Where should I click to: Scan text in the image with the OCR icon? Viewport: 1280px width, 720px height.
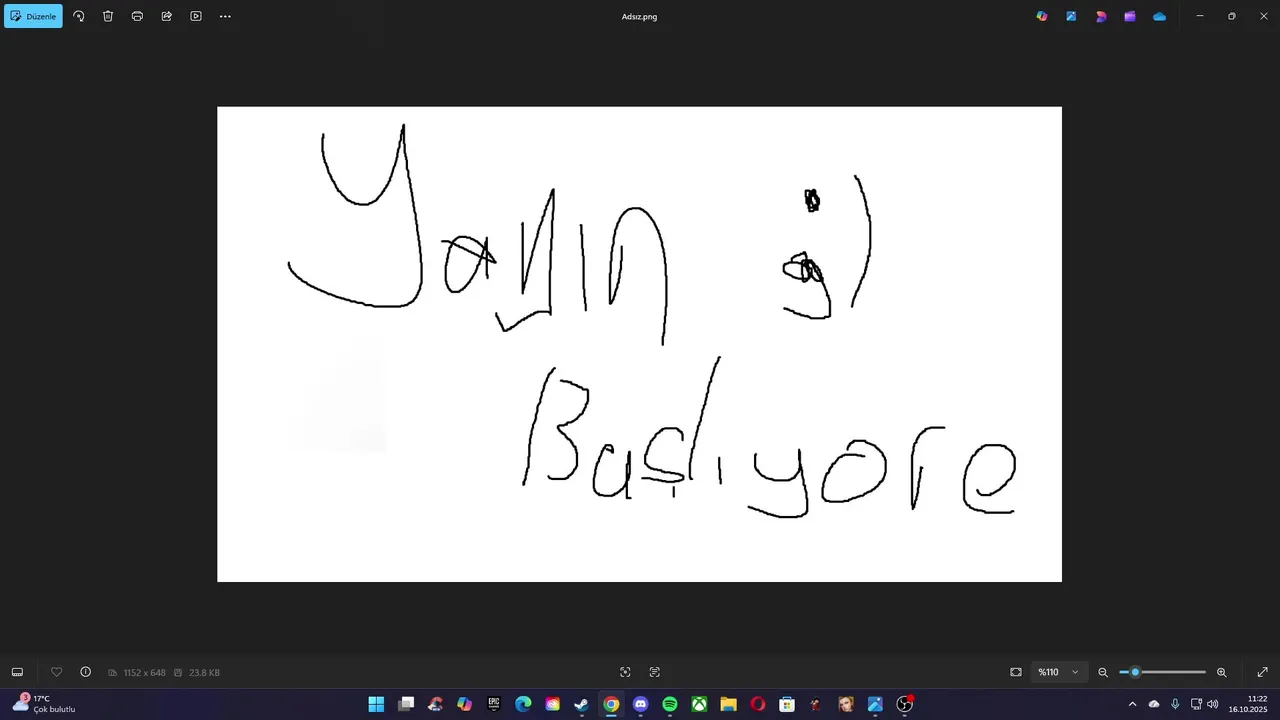tap(655, 672)
